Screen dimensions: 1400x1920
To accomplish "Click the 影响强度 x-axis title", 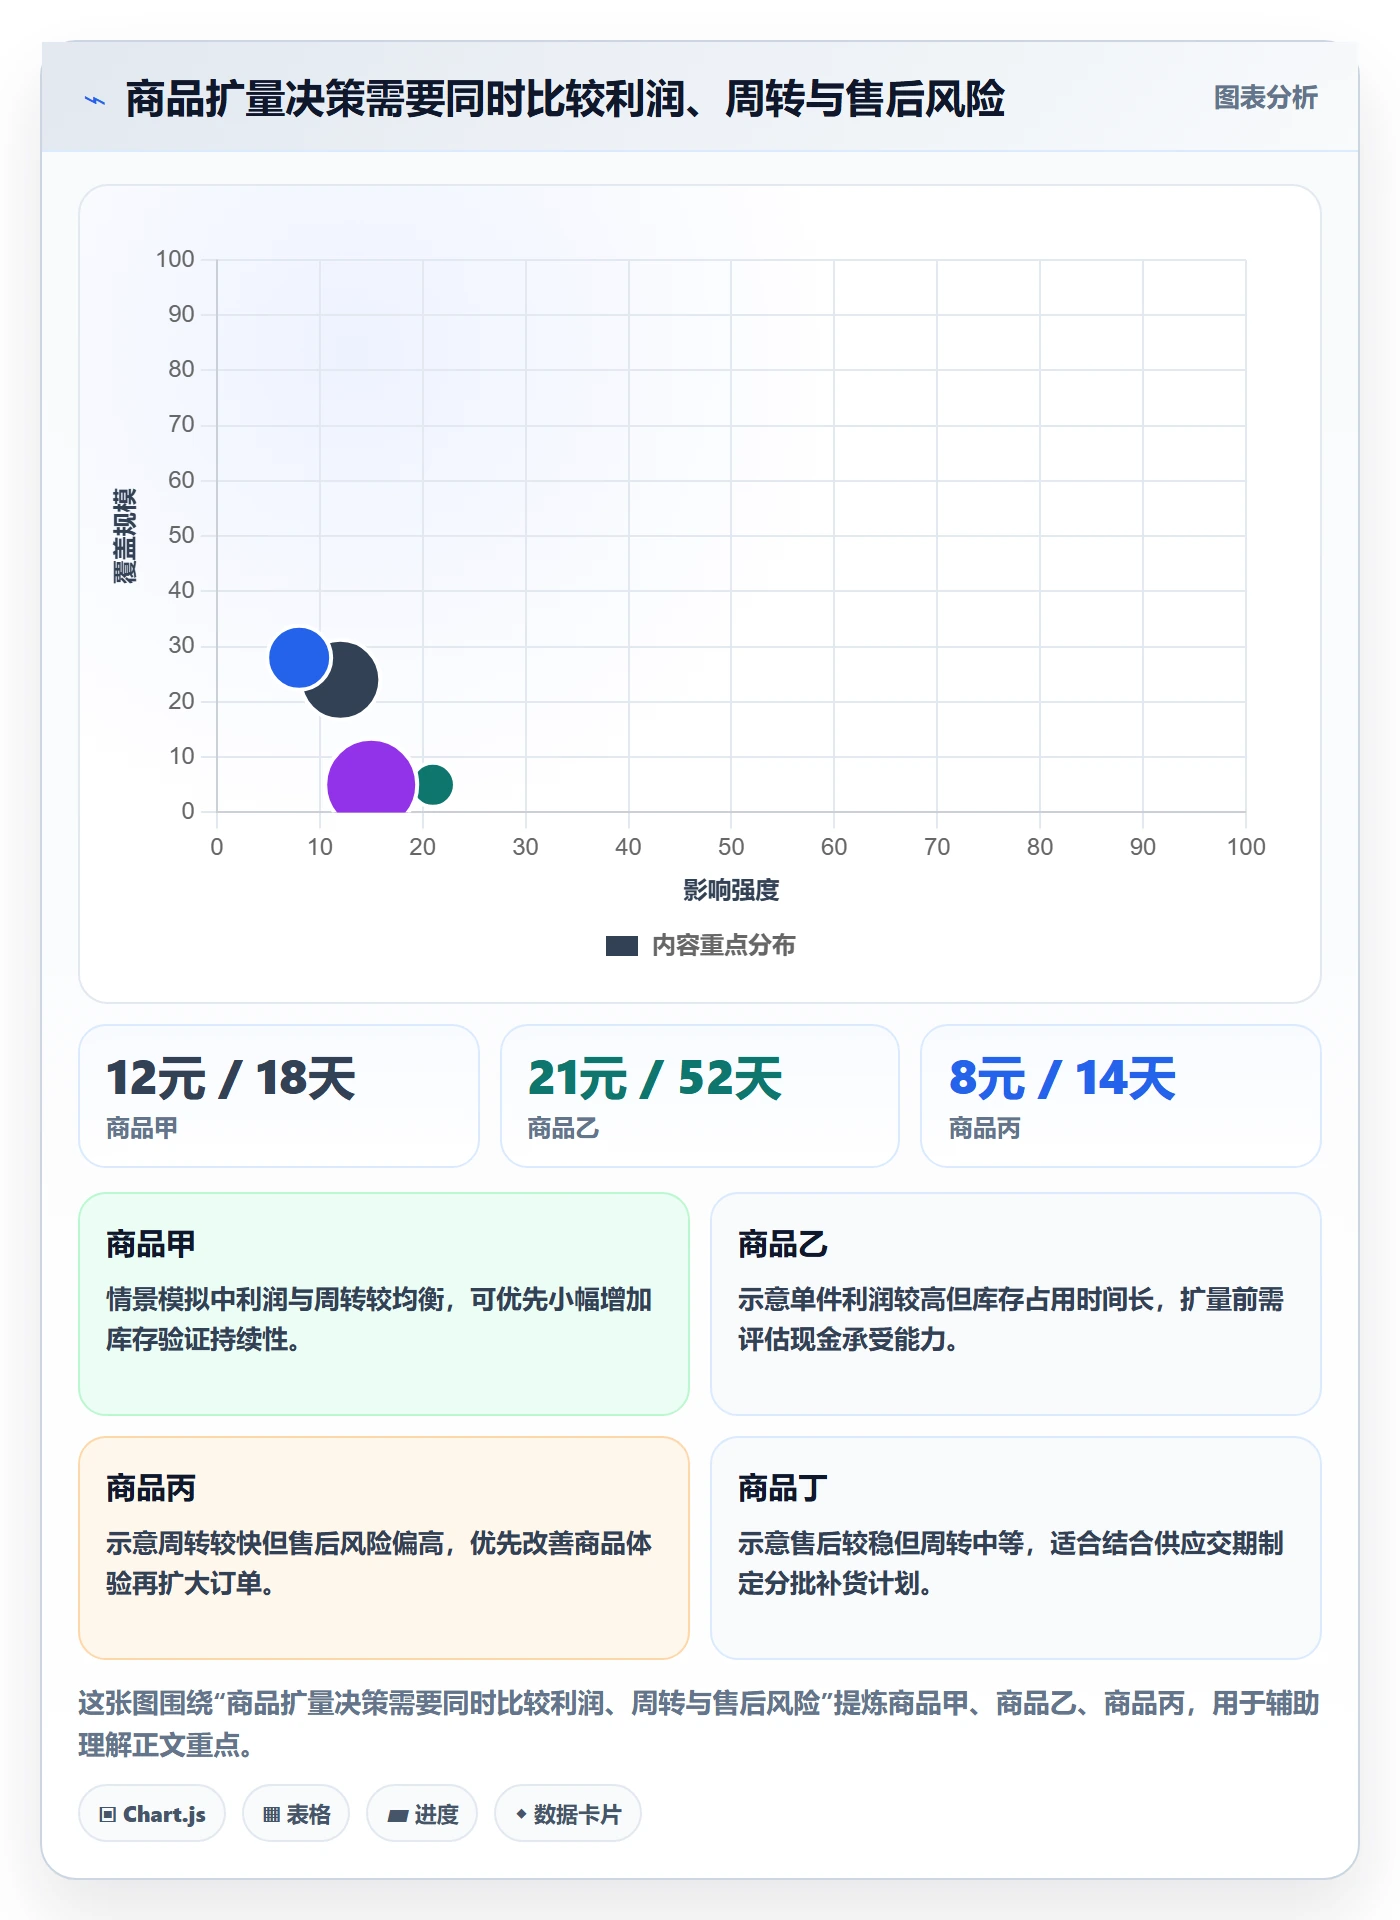I will coord(731,890).
